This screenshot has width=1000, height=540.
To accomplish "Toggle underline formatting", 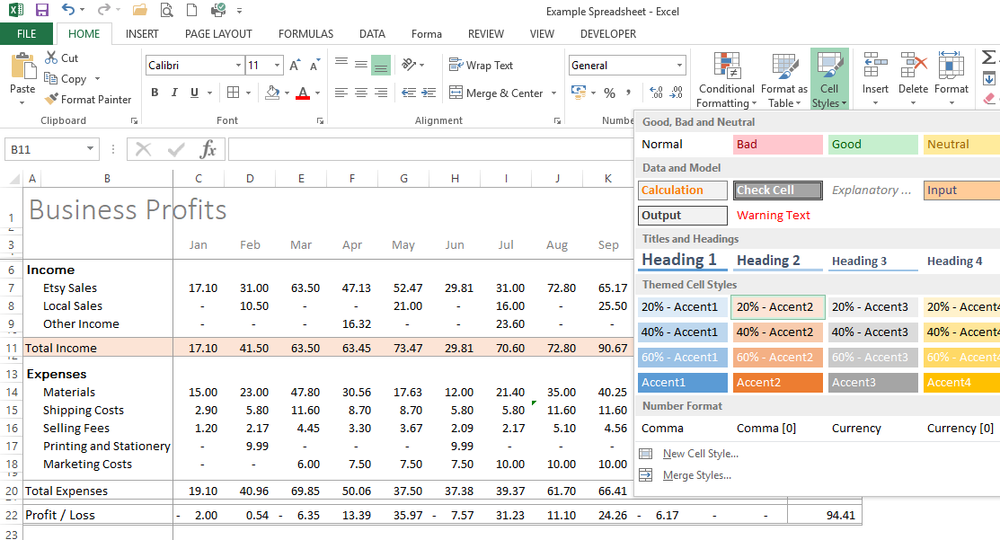I will tap(195, 93).
